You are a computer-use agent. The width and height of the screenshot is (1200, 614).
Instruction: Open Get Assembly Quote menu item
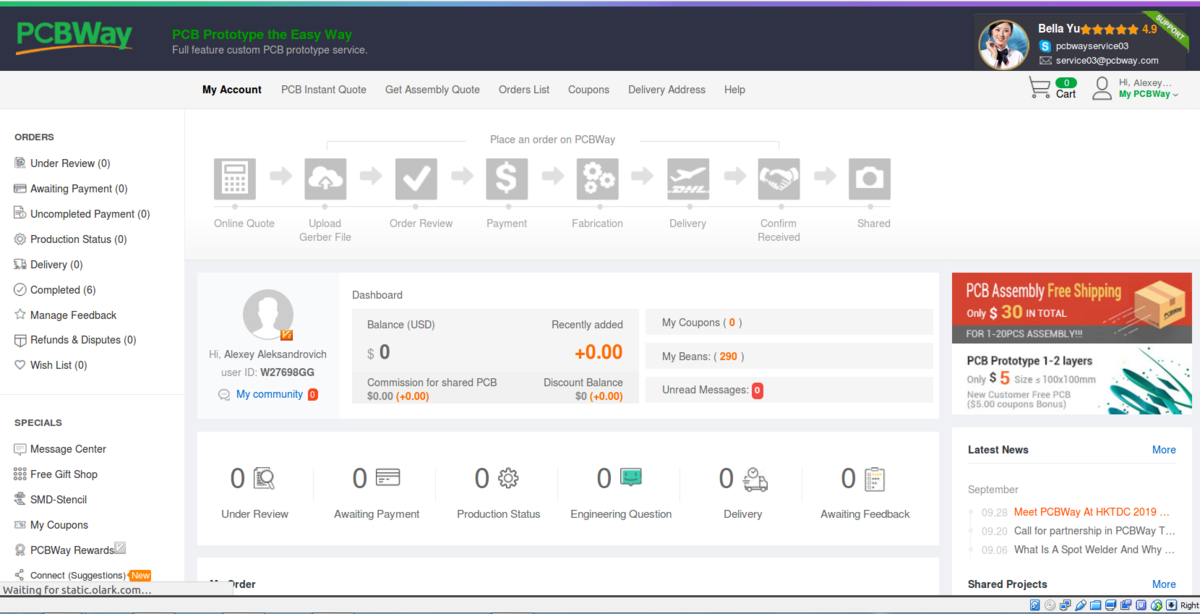point(433,90)
